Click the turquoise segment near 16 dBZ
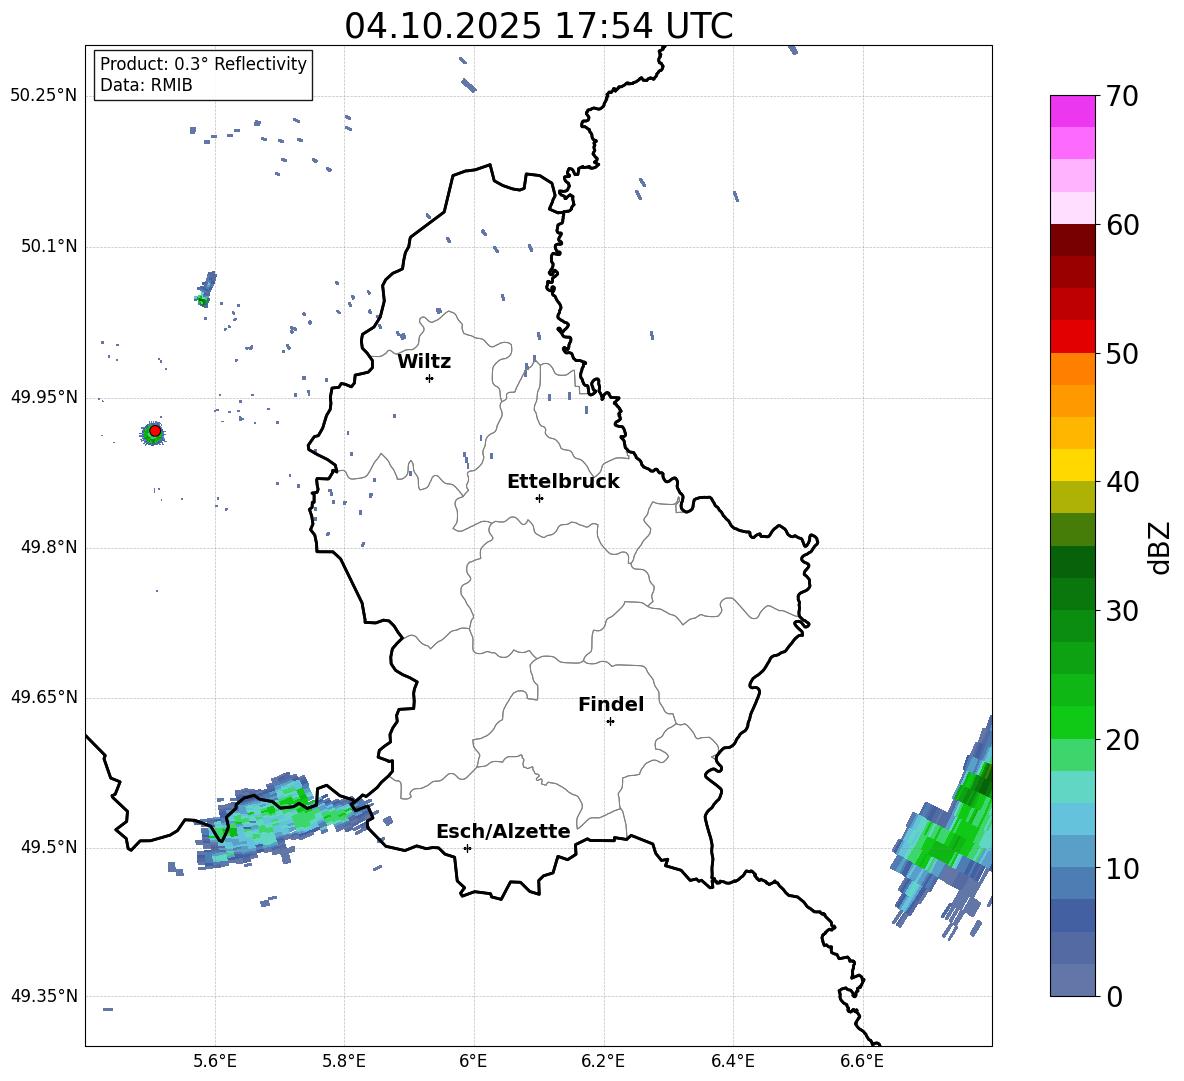 [1072, 787]
